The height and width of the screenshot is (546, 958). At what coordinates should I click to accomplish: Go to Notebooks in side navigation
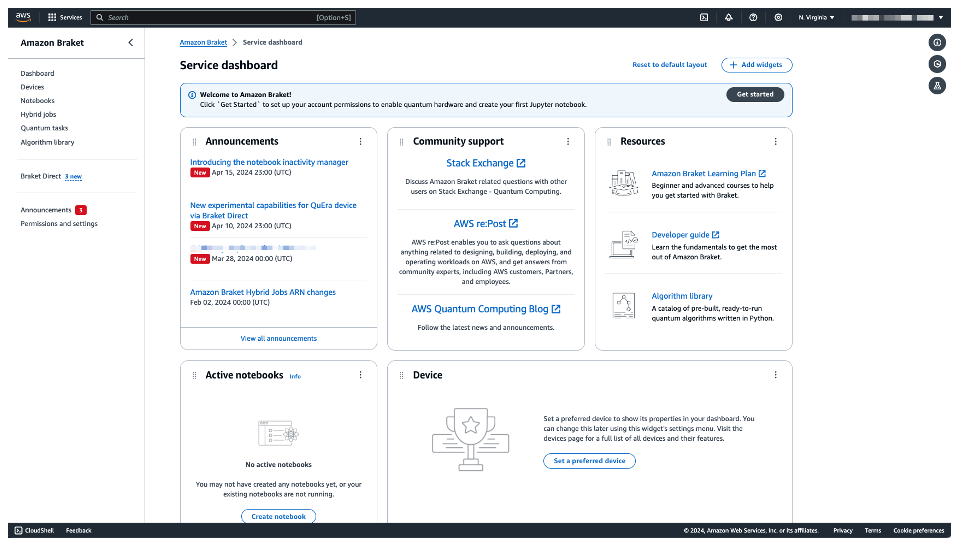click(x=37, y=101)
